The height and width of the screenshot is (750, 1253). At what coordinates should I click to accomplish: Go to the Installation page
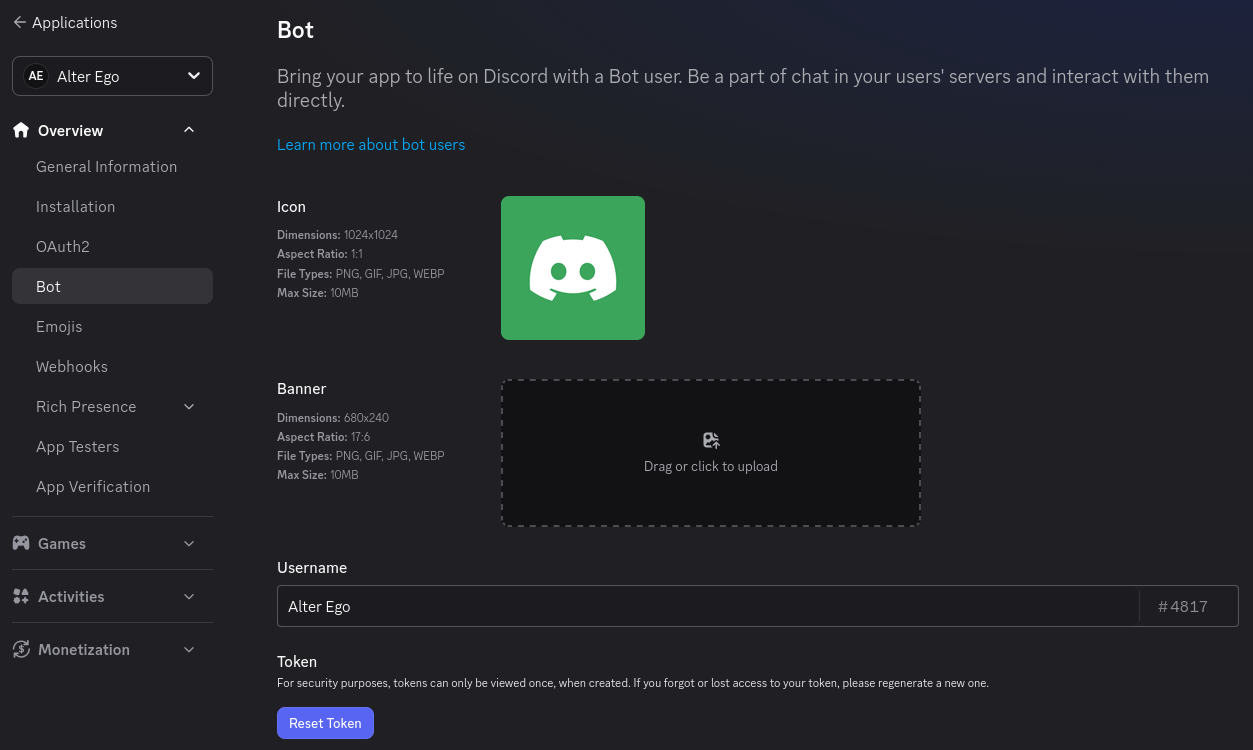(x=112, y=207)
